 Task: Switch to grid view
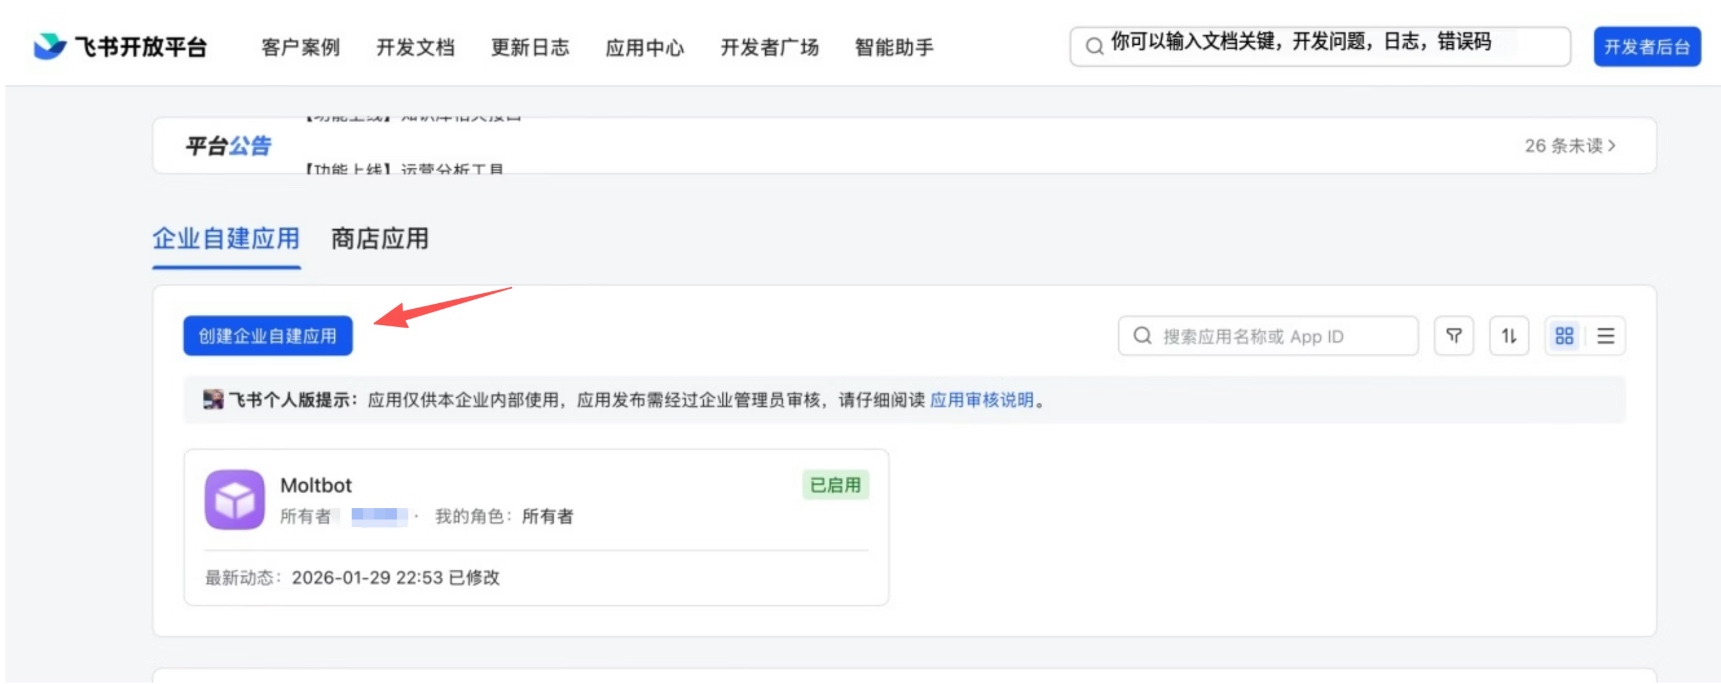pos(1565,336)
